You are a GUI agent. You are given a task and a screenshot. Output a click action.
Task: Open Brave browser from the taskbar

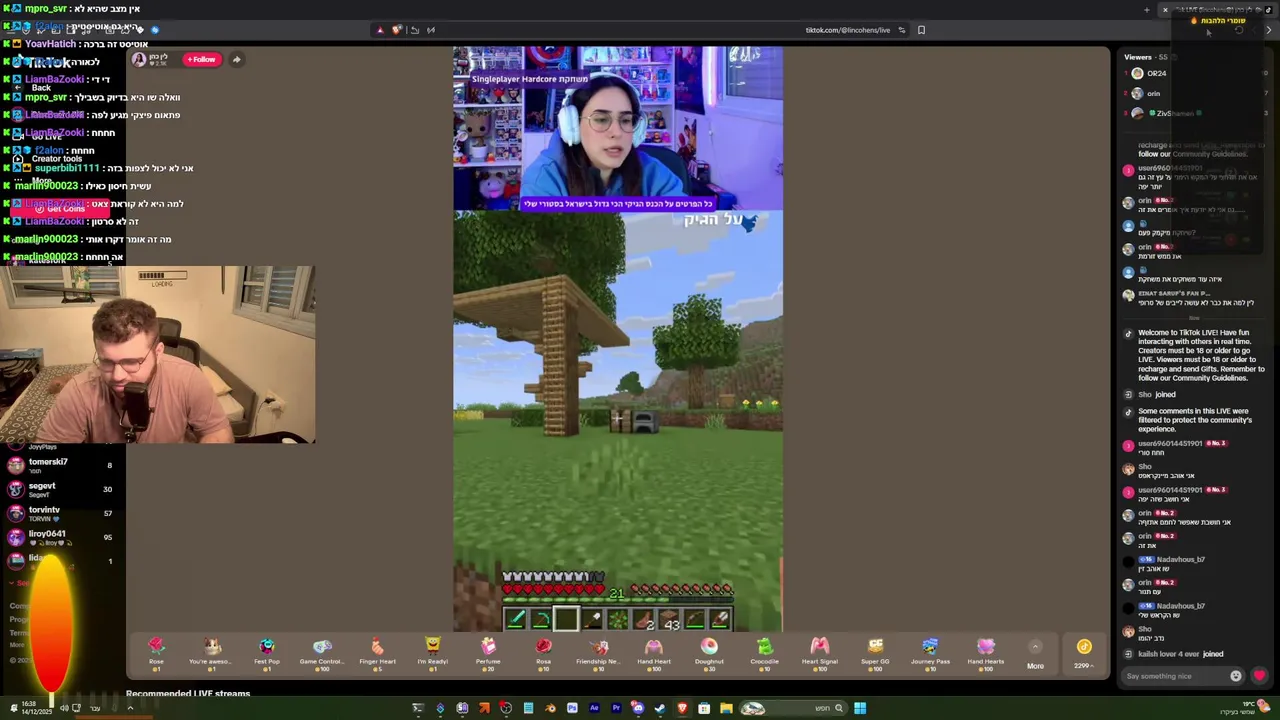click(x=682, y=708)
